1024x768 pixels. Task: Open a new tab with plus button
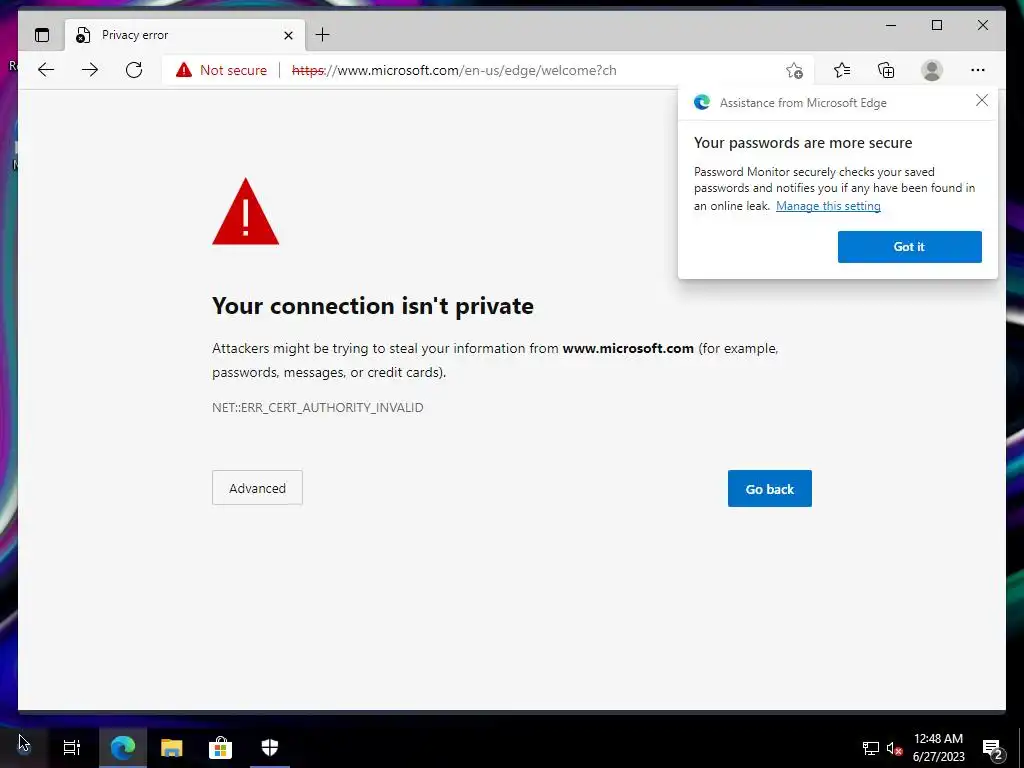[x=323, y=35]
